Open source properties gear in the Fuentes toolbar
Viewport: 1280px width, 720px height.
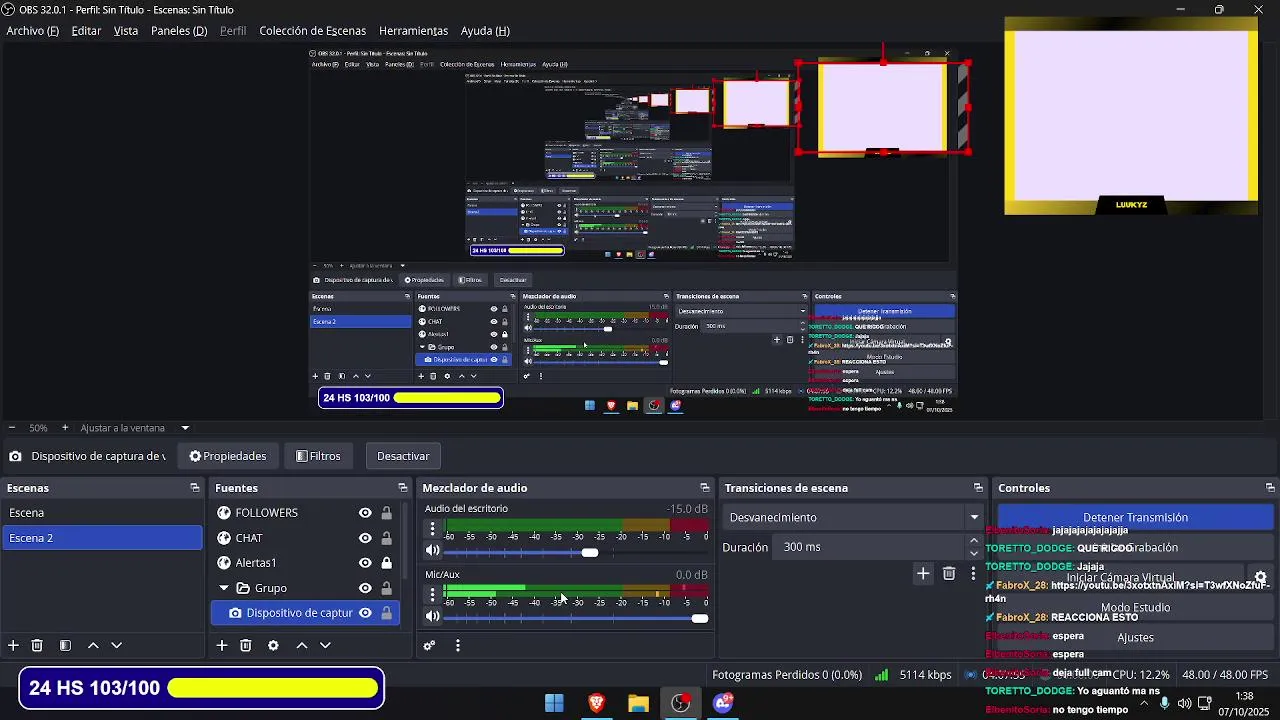click(273, 646)
